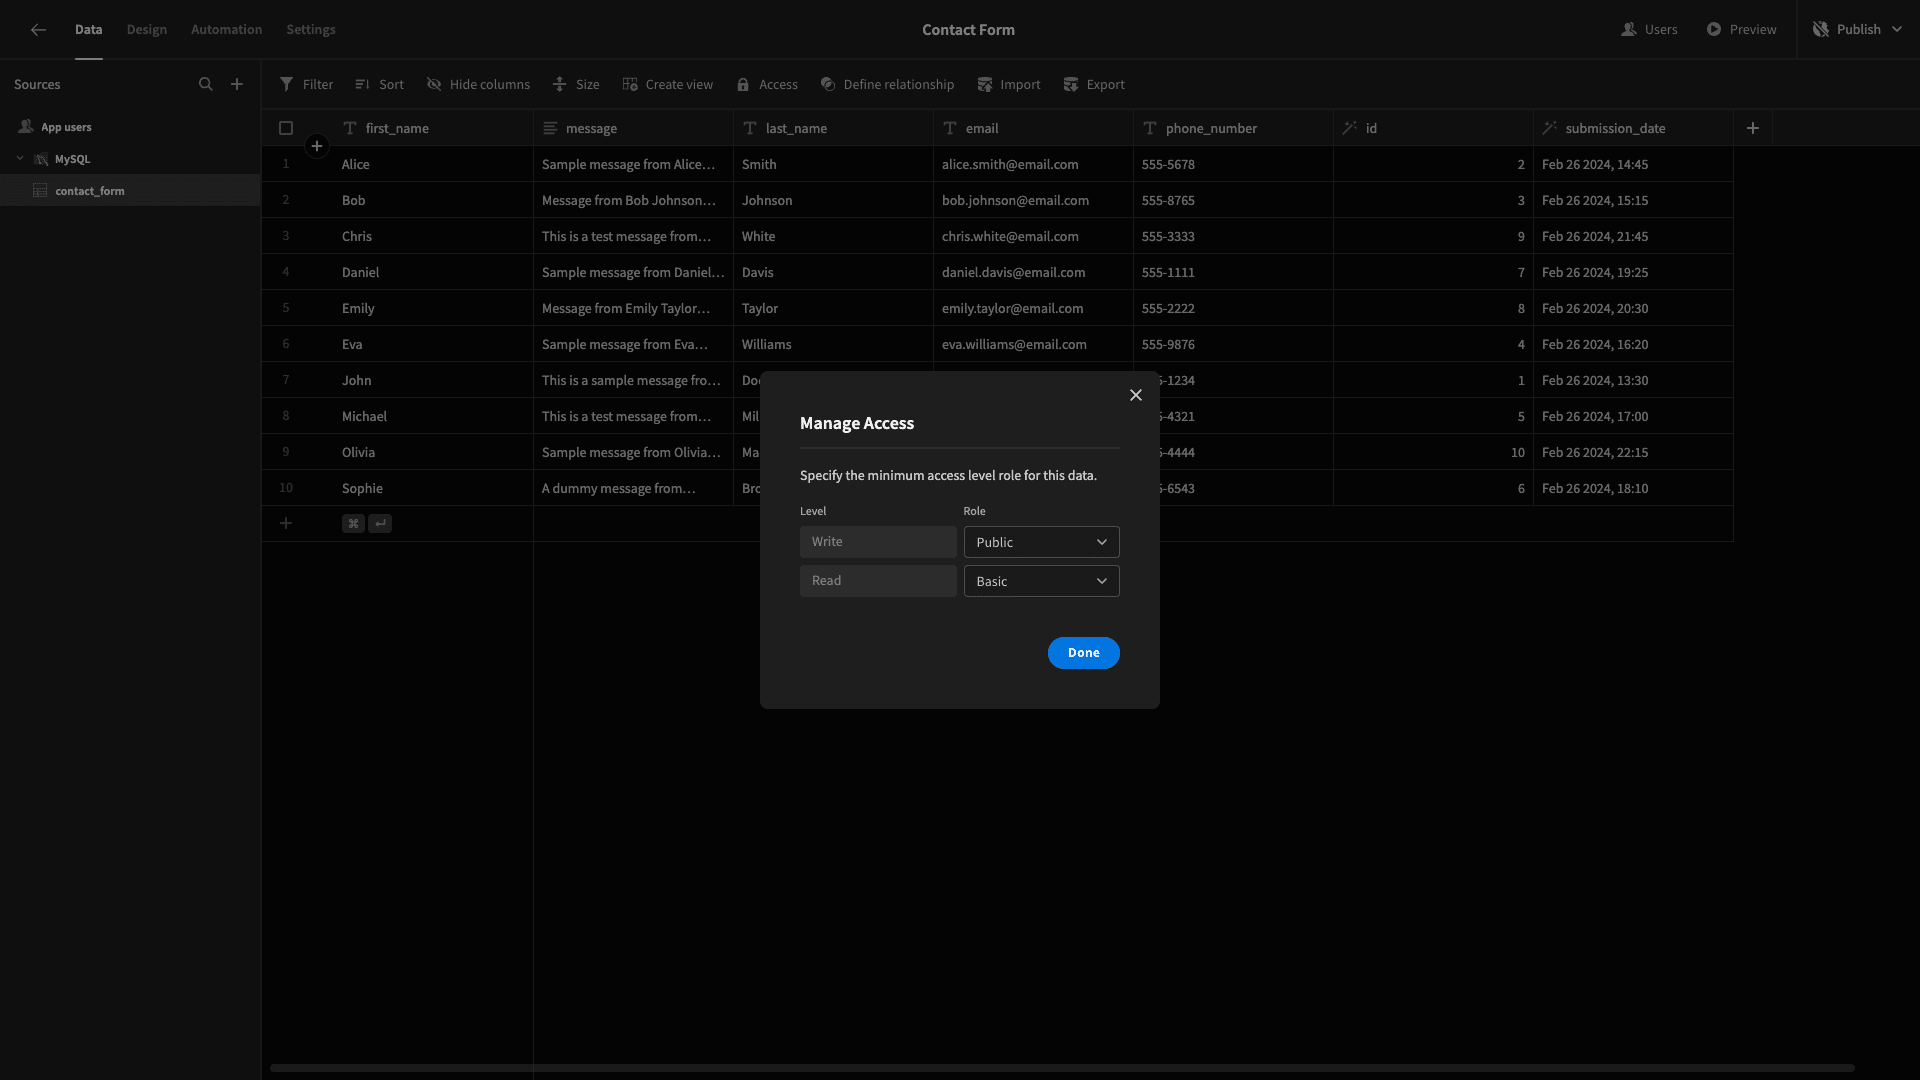Collapse the MySQL source tree
The image size is (1920, 1080).
(x=20, y=159)
